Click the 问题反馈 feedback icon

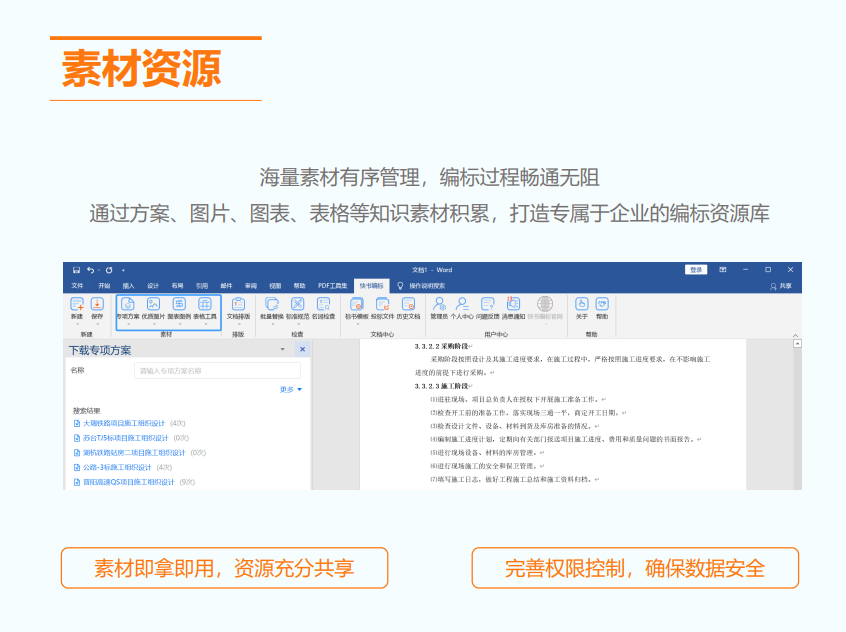(488, 304)
